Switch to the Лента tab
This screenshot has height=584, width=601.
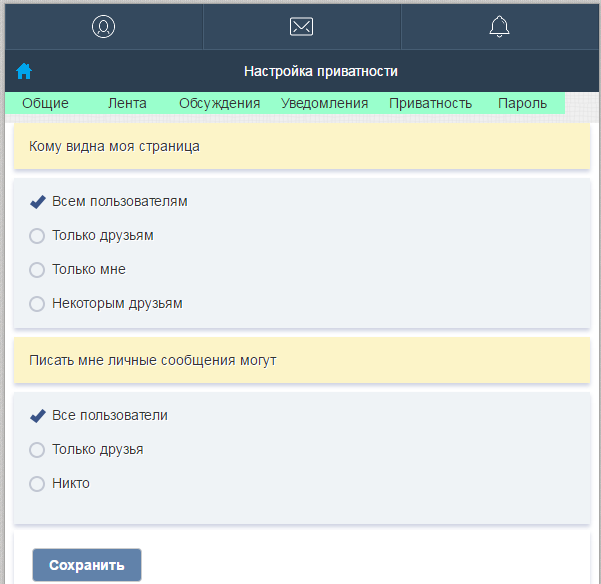(x=127, y=103)
